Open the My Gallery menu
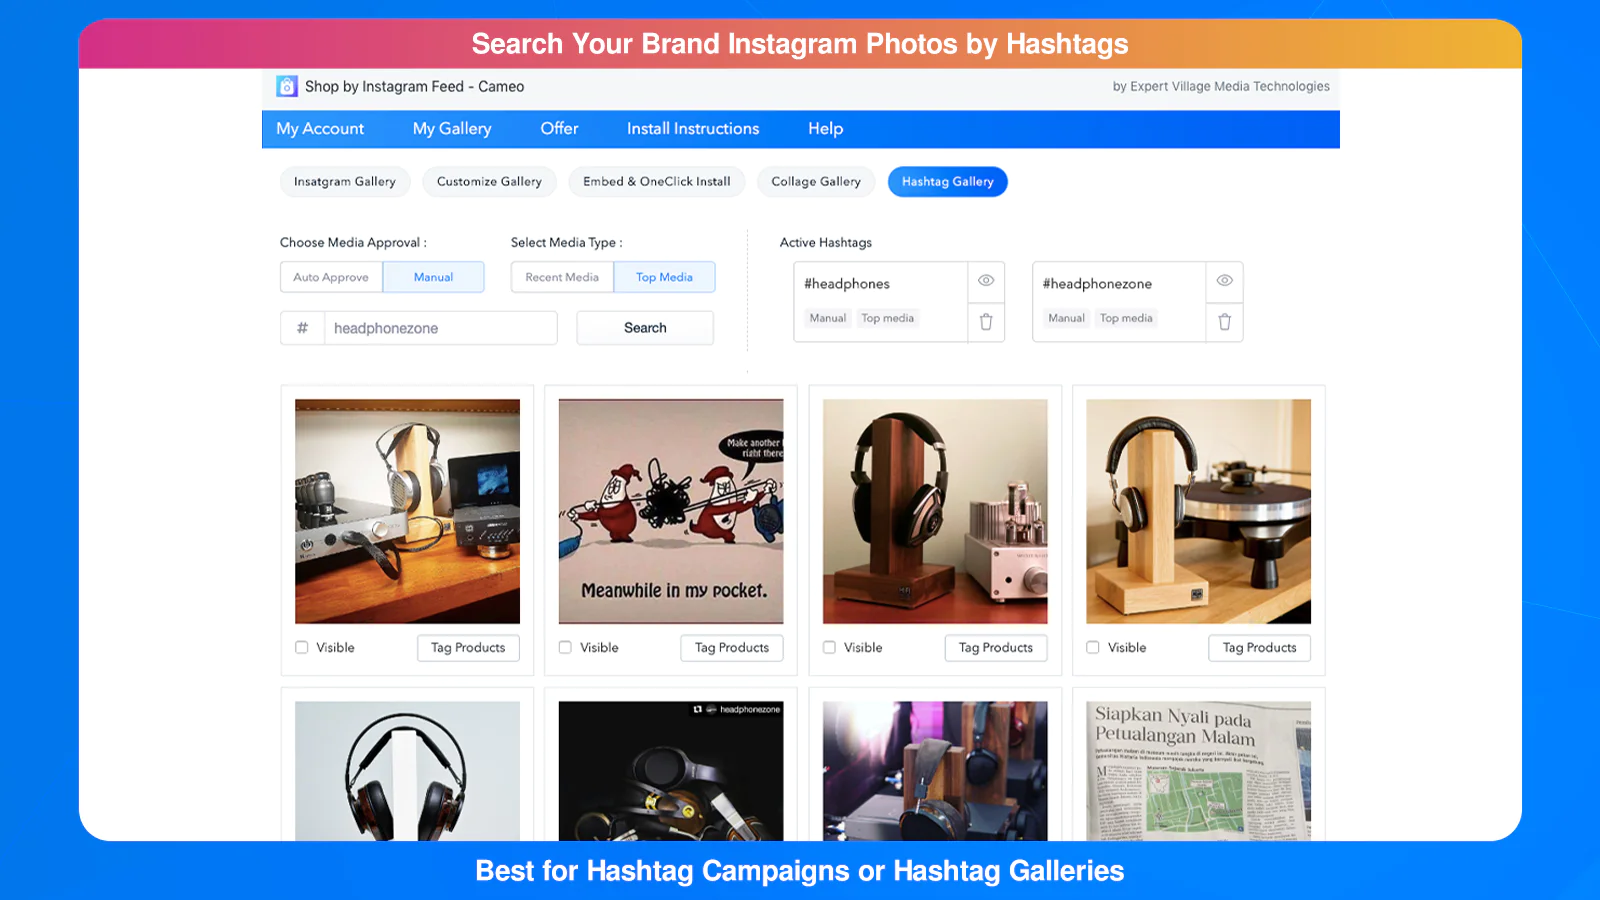1600x900 pixels. point(452,129)
